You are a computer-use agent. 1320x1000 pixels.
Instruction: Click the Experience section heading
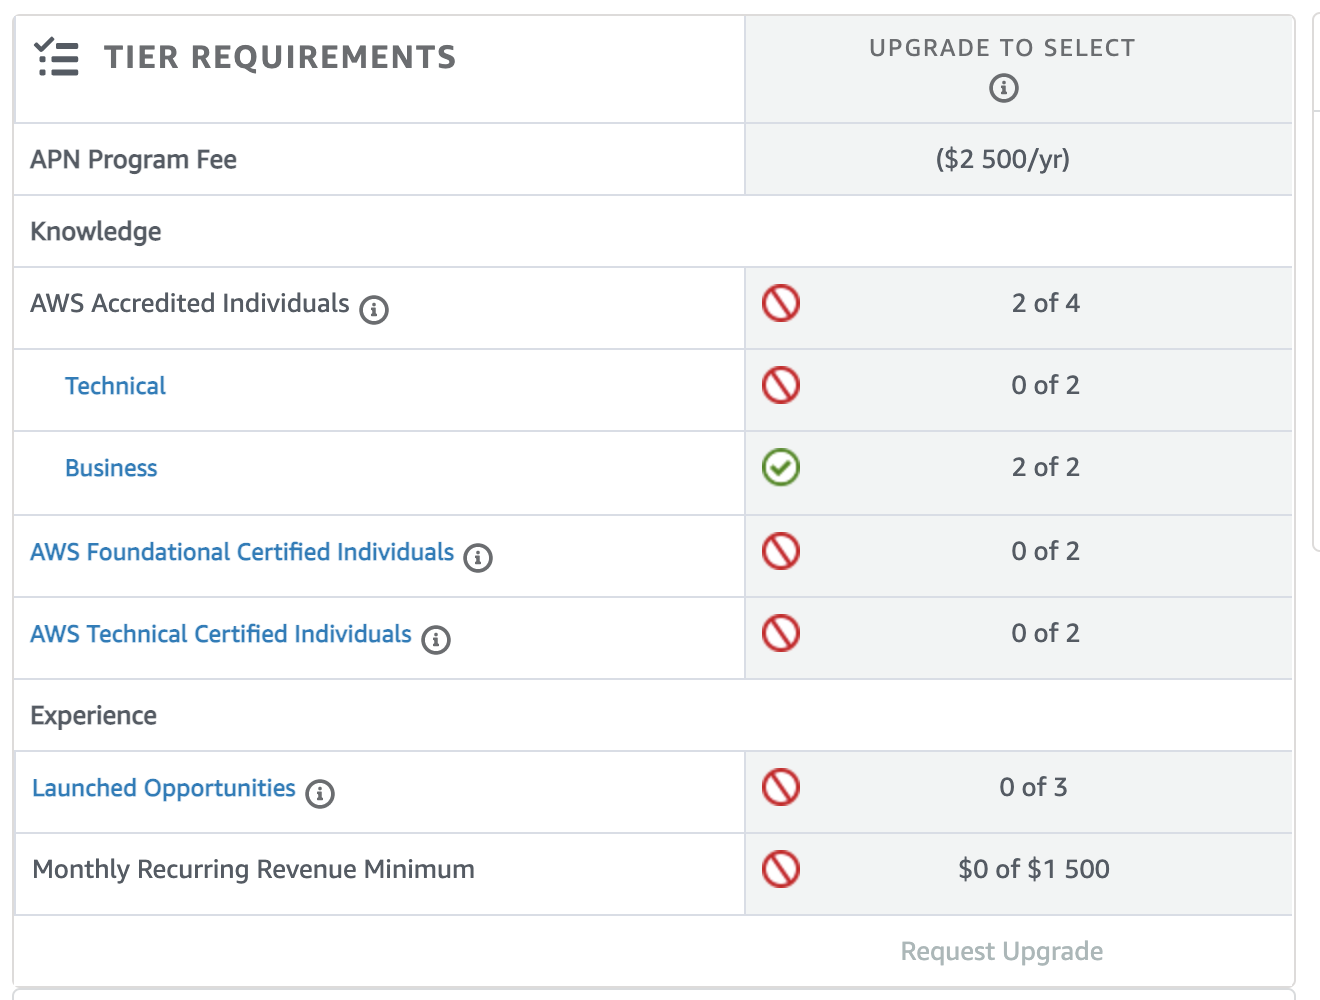(x=94, y=716)
